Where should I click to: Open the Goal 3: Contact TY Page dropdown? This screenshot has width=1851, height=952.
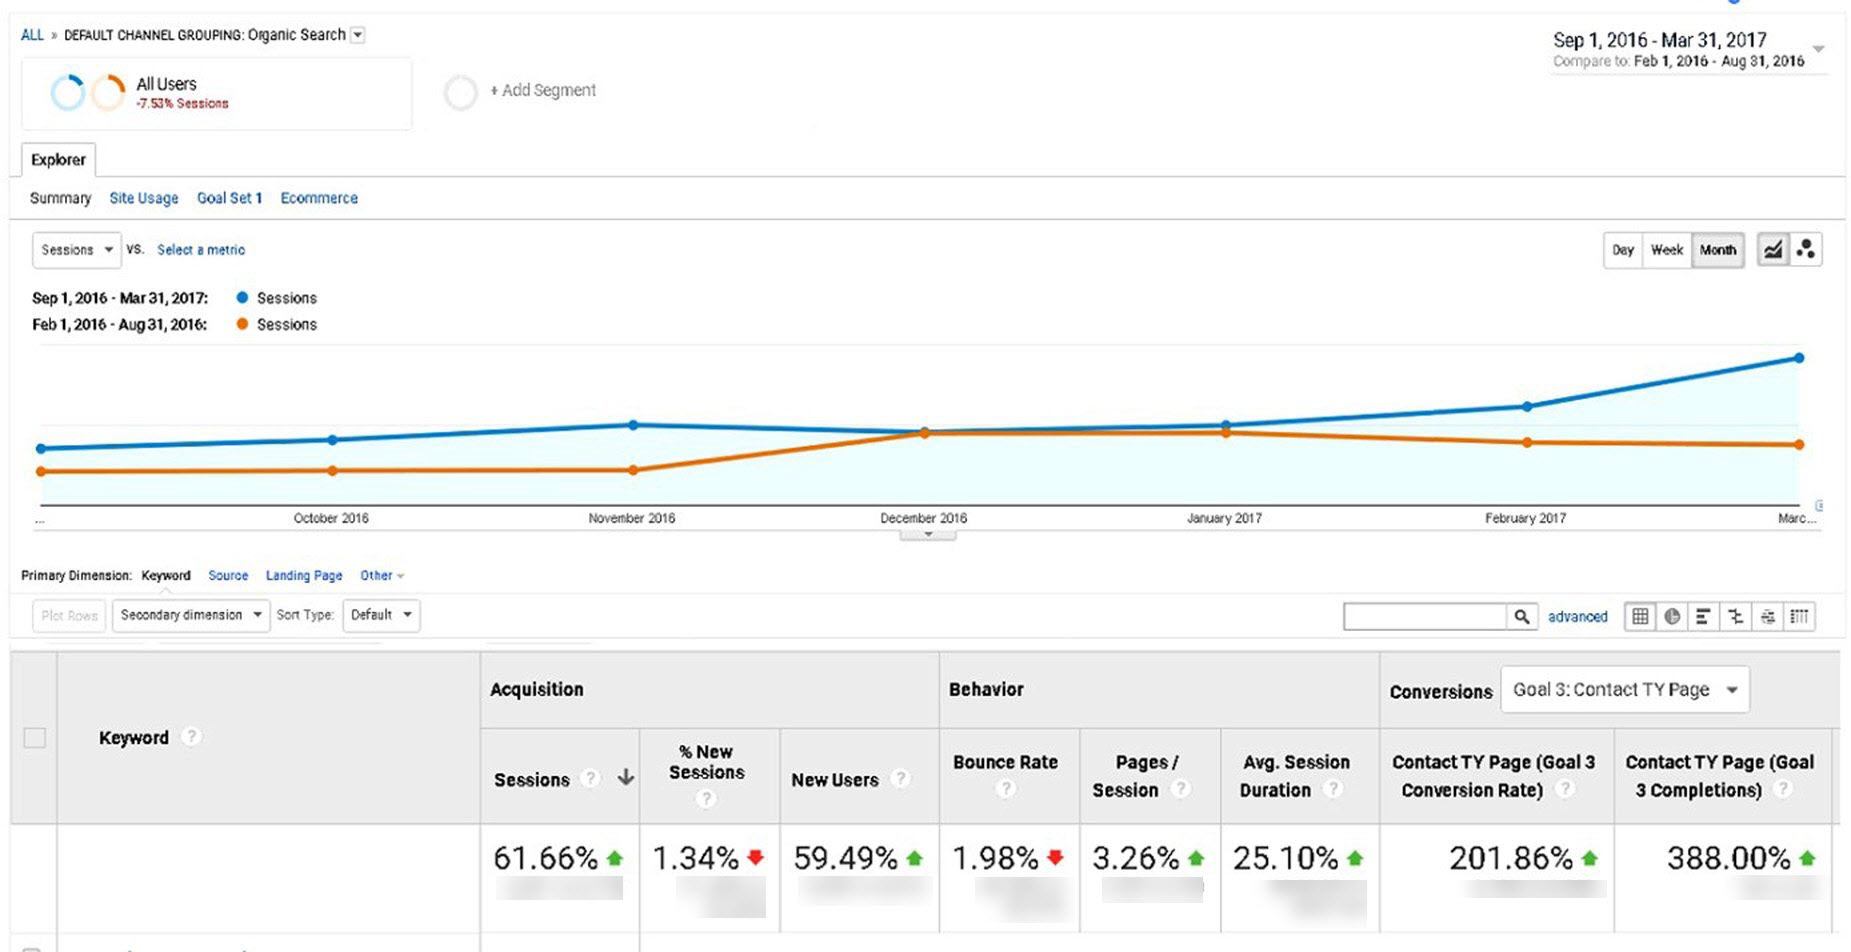1624,690
